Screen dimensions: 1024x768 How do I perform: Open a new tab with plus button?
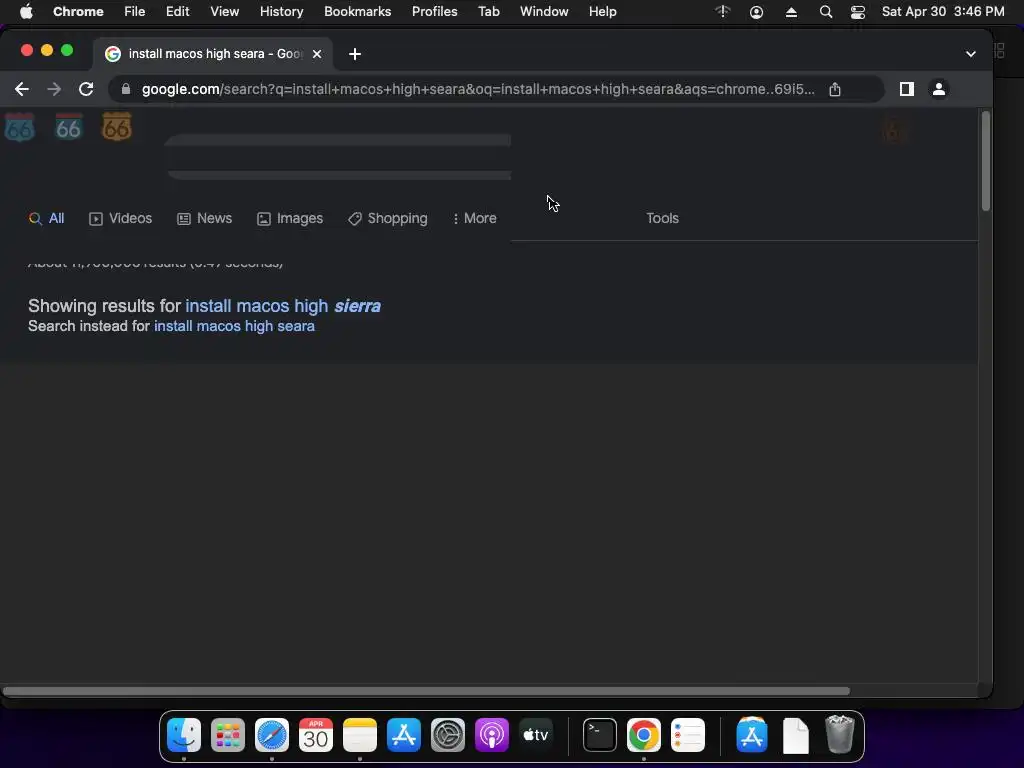click(355, 54)
